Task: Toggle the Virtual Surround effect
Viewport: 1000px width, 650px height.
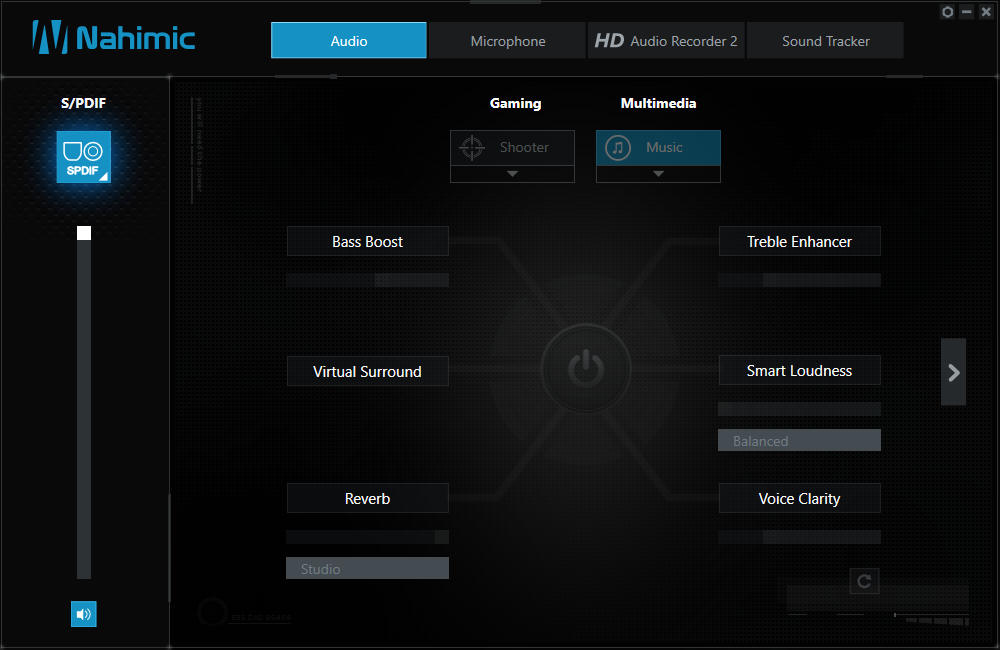Action: click(x=367, y=371)
